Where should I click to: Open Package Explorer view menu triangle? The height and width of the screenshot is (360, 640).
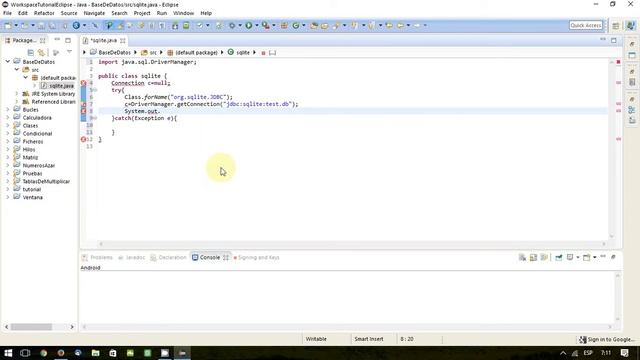coord(69,52)
